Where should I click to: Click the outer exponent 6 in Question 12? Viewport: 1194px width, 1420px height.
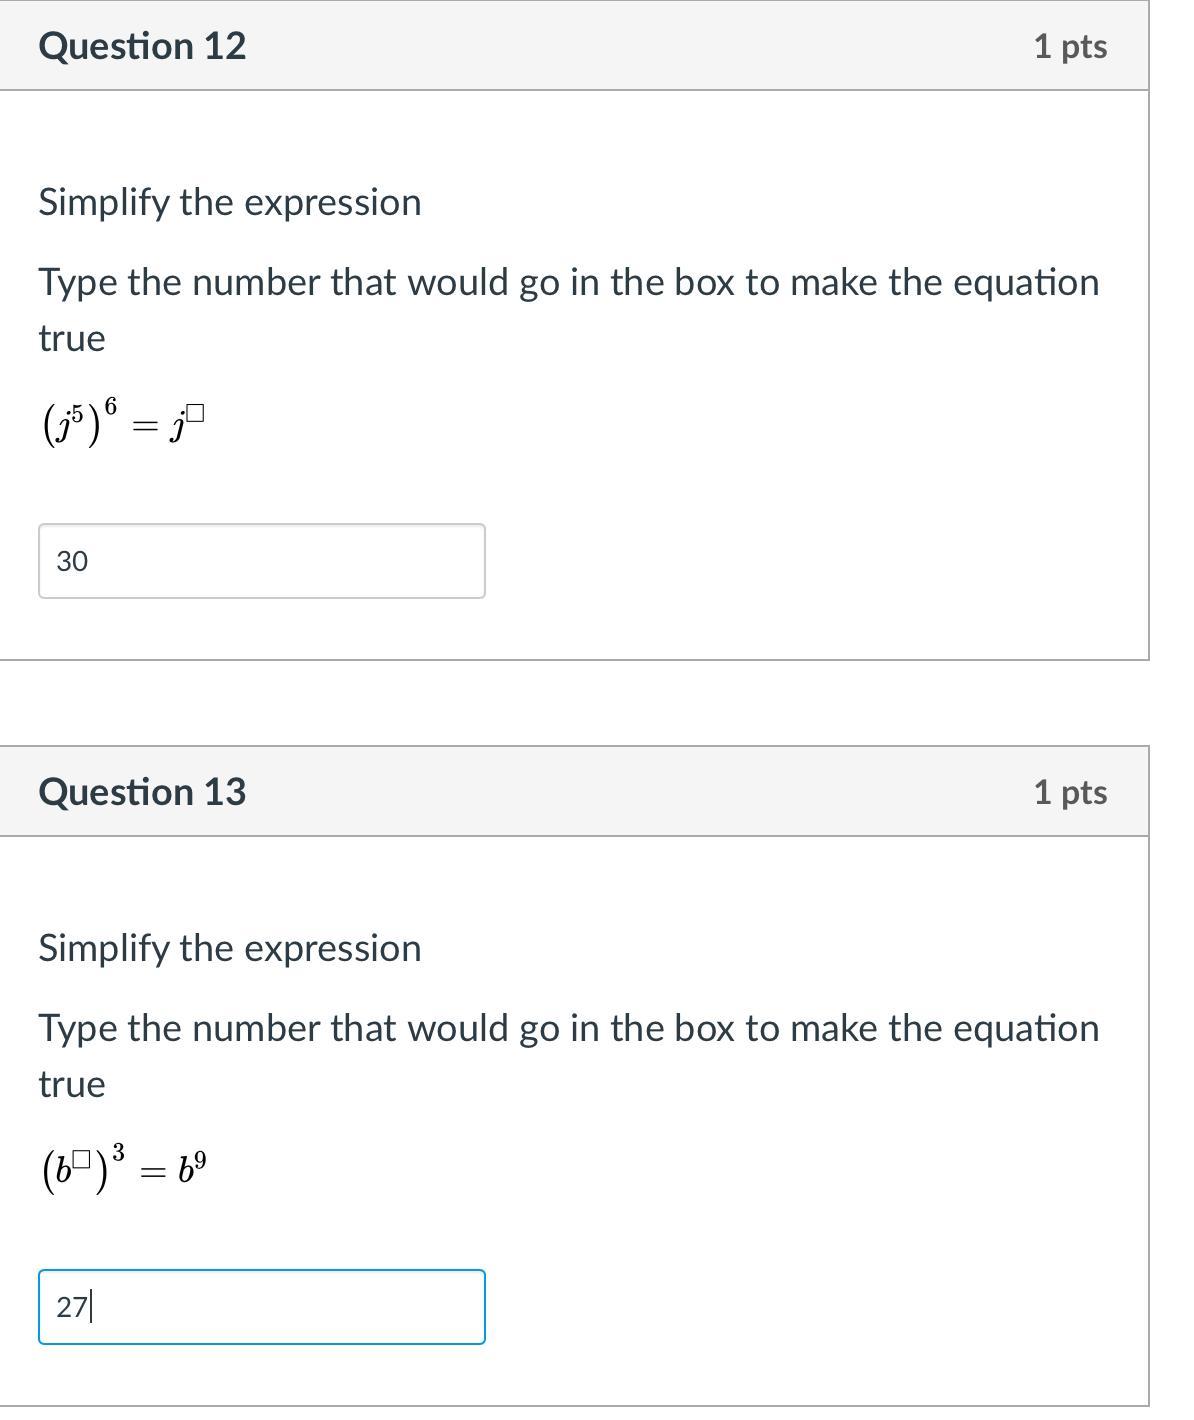pos(111,405)
